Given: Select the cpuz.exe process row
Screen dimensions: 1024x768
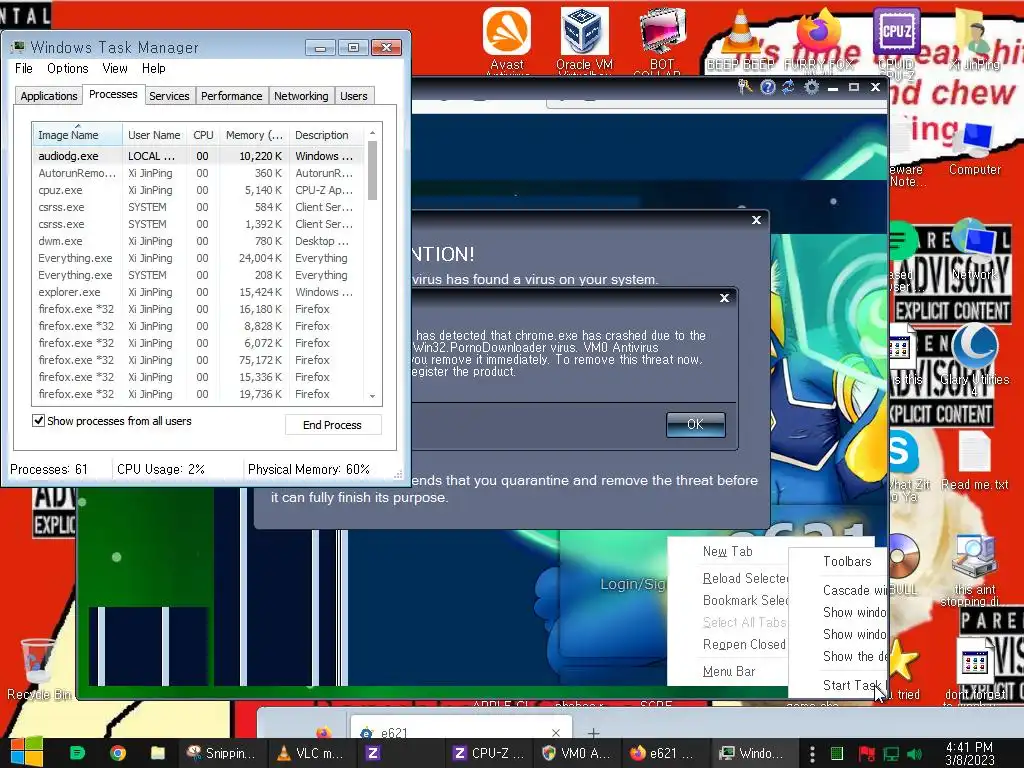Looking at the screenshot, I should coord(196,190).
